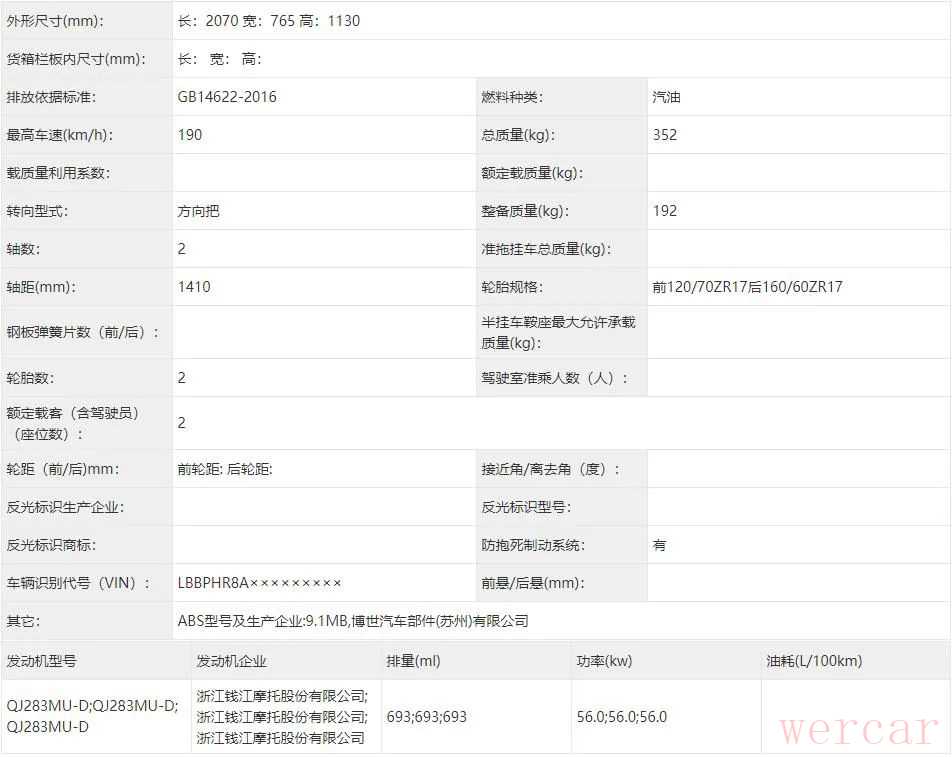Viewport: 952px width, 757px height.
Task: Select the VIN value LBBPHR8A×××××××××
Action: click(260, 583)
